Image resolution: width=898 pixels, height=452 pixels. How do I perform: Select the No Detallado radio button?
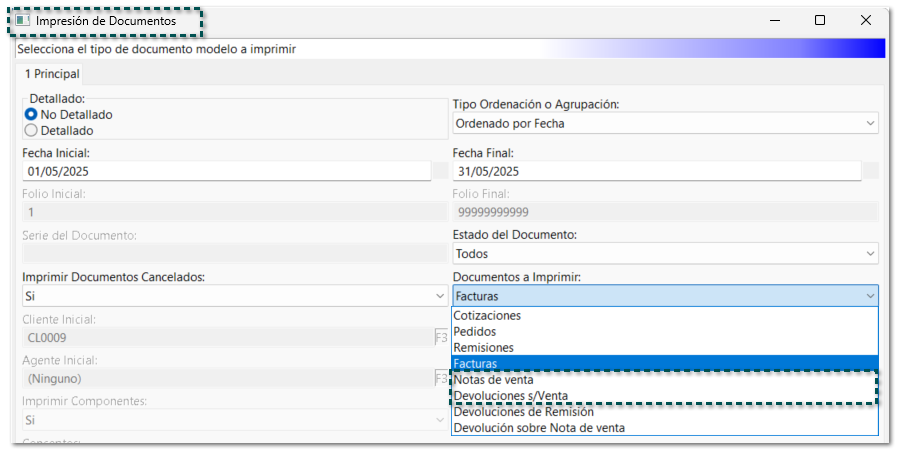click(x=31, y=115)
